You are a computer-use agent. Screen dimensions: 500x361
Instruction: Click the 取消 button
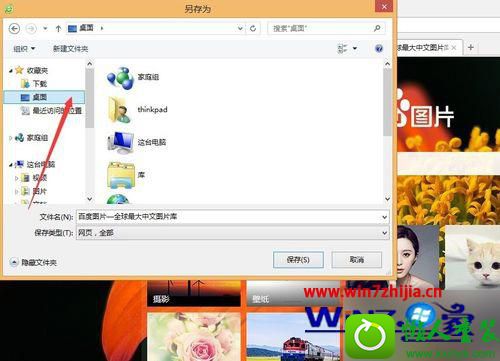point(357,260)
